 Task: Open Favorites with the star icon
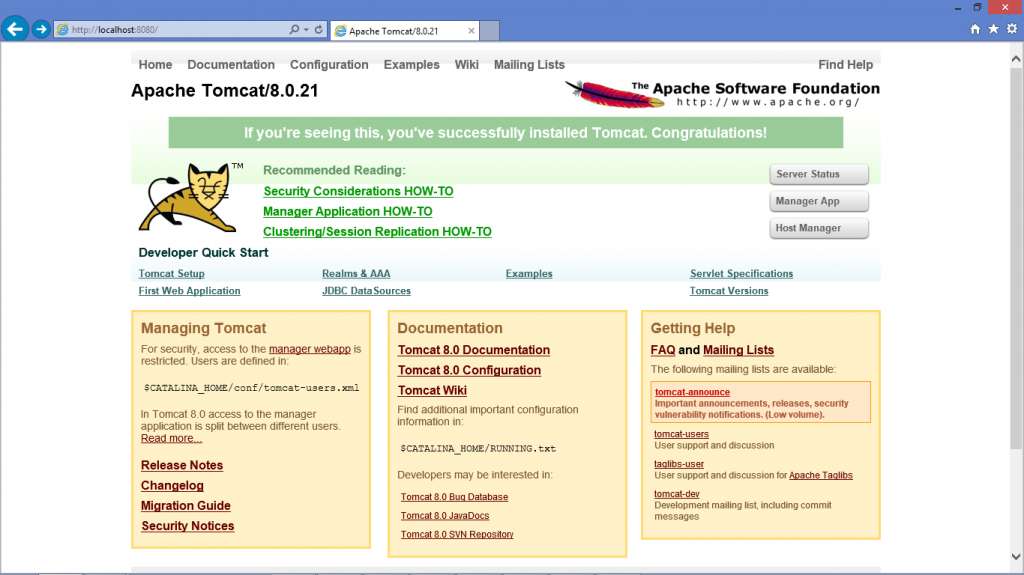pyautogui.click(x=993, y=29)
